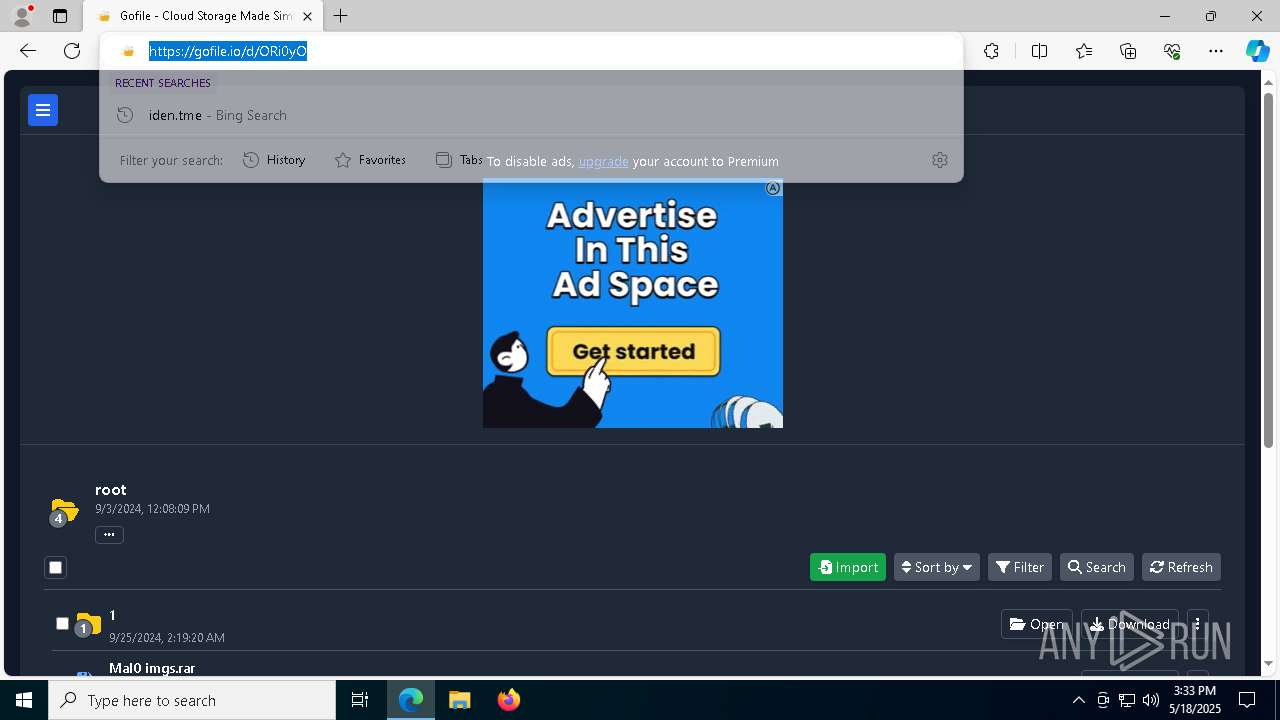This screenshot has height=720, width=1280.
Task: Go back to the previous page
Action: coord(28,51)
